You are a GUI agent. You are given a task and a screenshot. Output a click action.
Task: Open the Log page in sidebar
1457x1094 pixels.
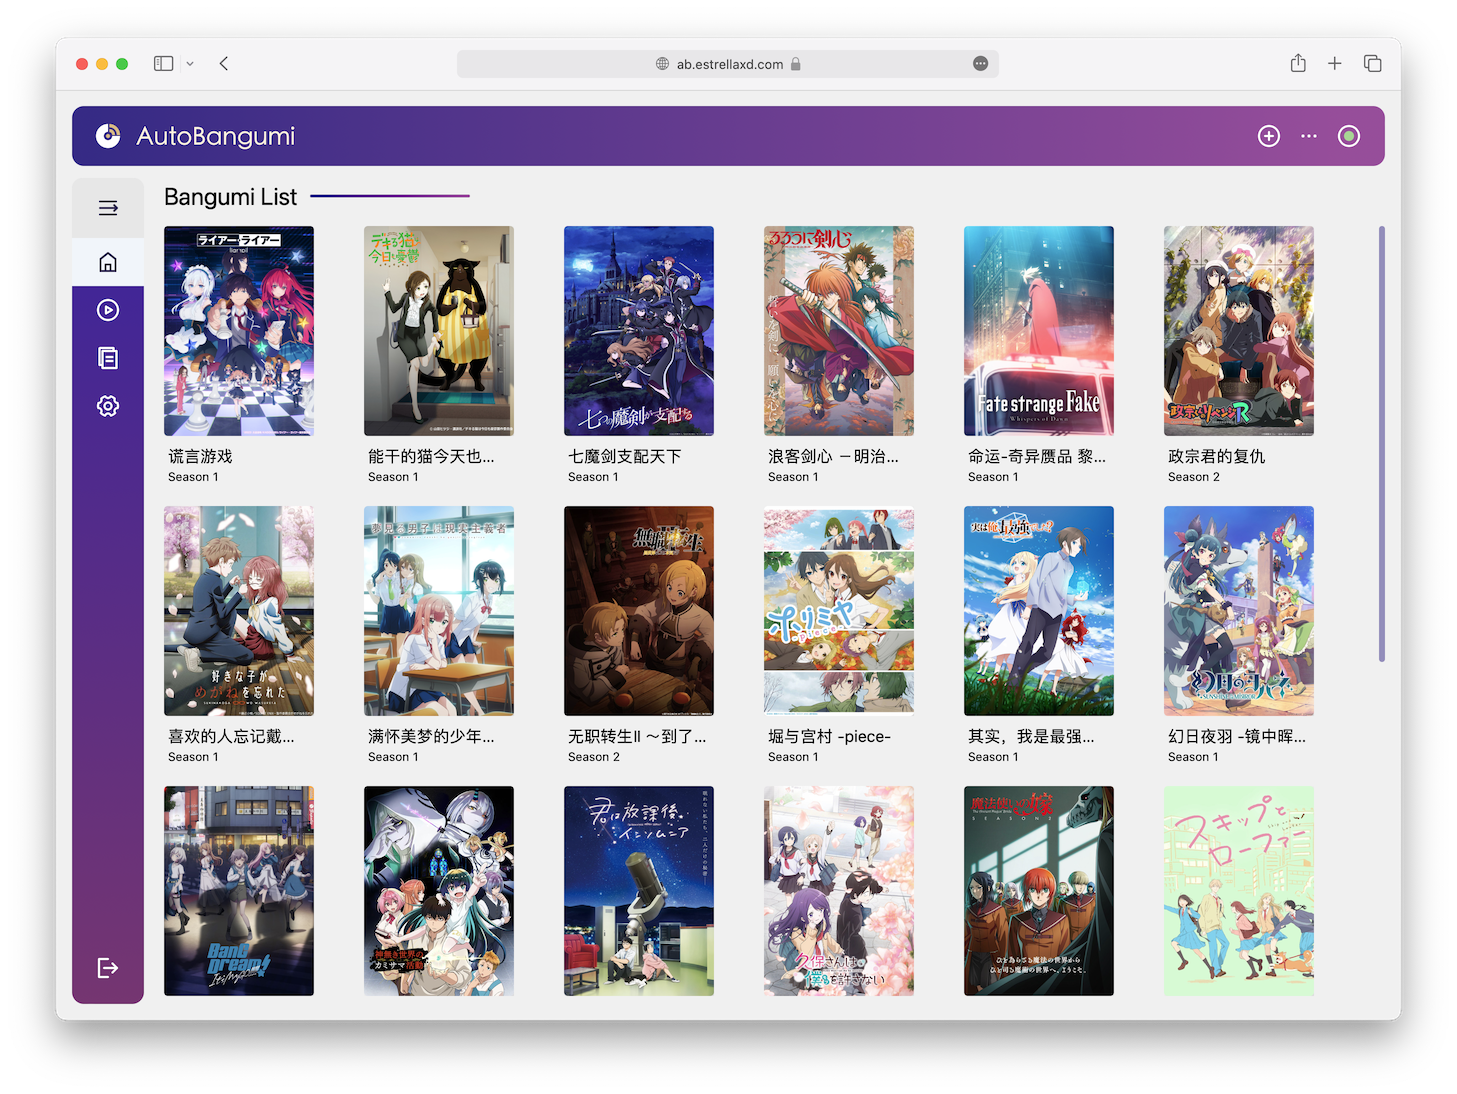pos(108,358)
